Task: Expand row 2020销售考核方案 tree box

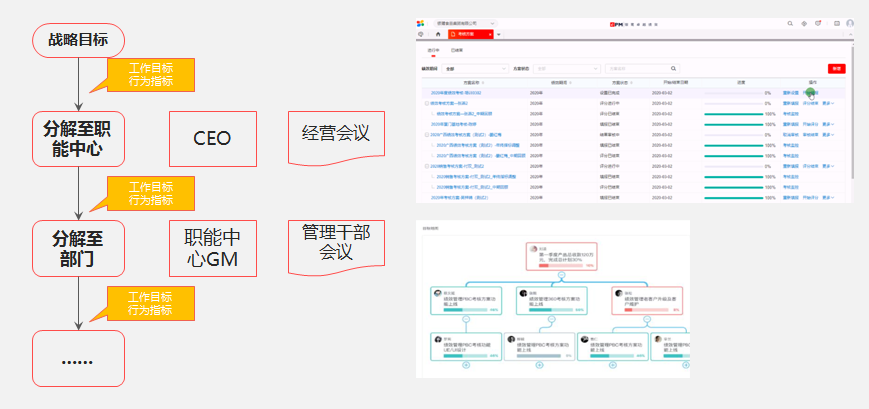Action: pos(427,166)
